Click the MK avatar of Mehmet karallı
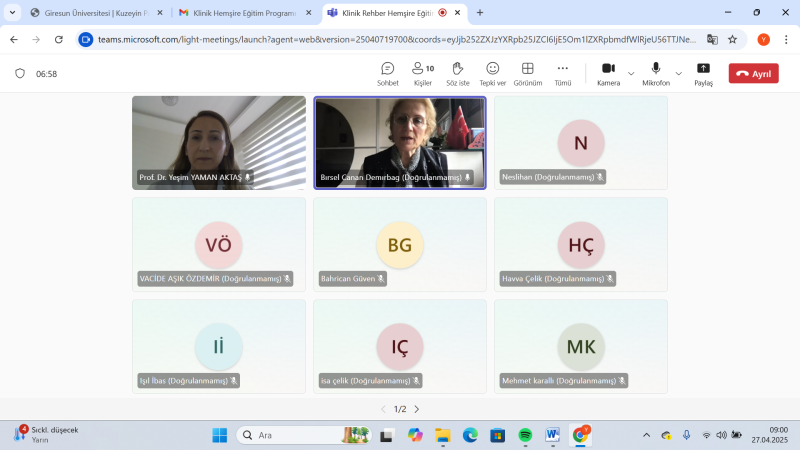The height and width of the screenshot is (450, 800). pos(581,346)
